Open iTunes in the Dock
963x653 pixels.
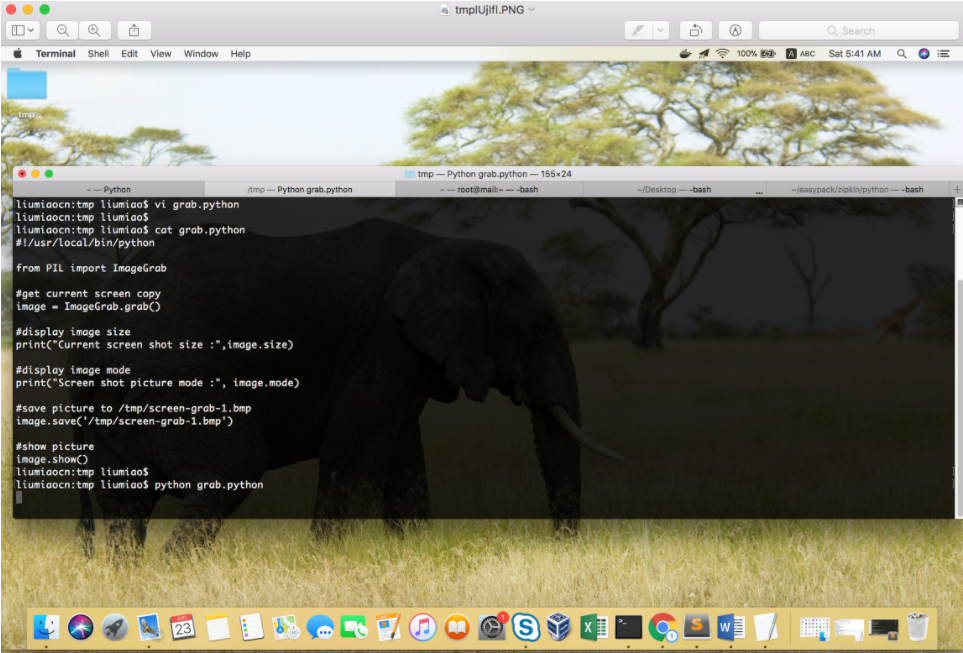(423, 627)
